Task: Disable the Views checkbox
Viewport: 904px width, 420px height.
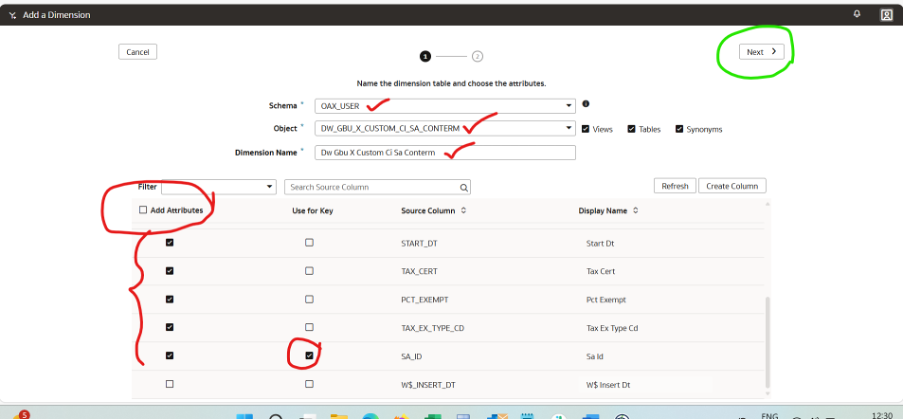Action: coord(584,129)
